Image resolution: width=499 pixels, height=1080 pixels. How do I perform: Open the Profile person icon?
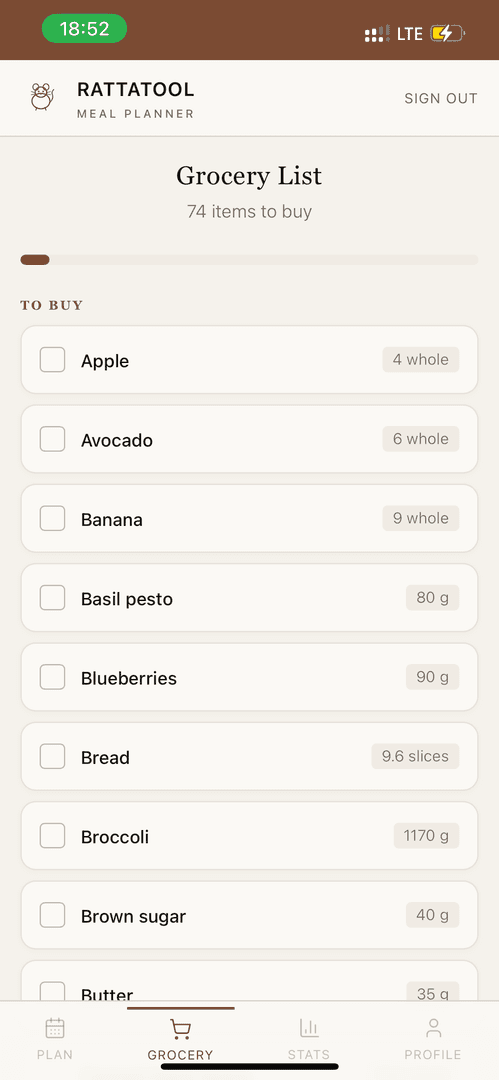click(x=433, y=1028)
